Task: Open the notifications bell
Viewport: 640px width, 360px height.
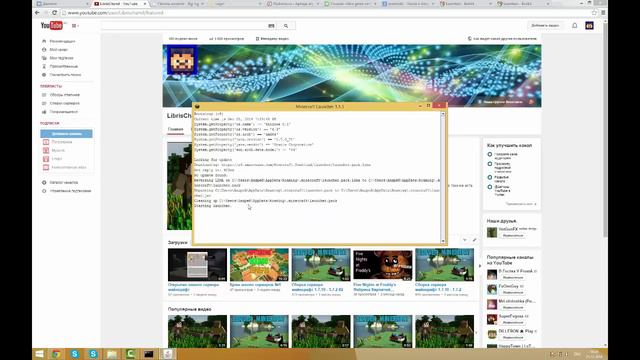Action: (574, 25)
